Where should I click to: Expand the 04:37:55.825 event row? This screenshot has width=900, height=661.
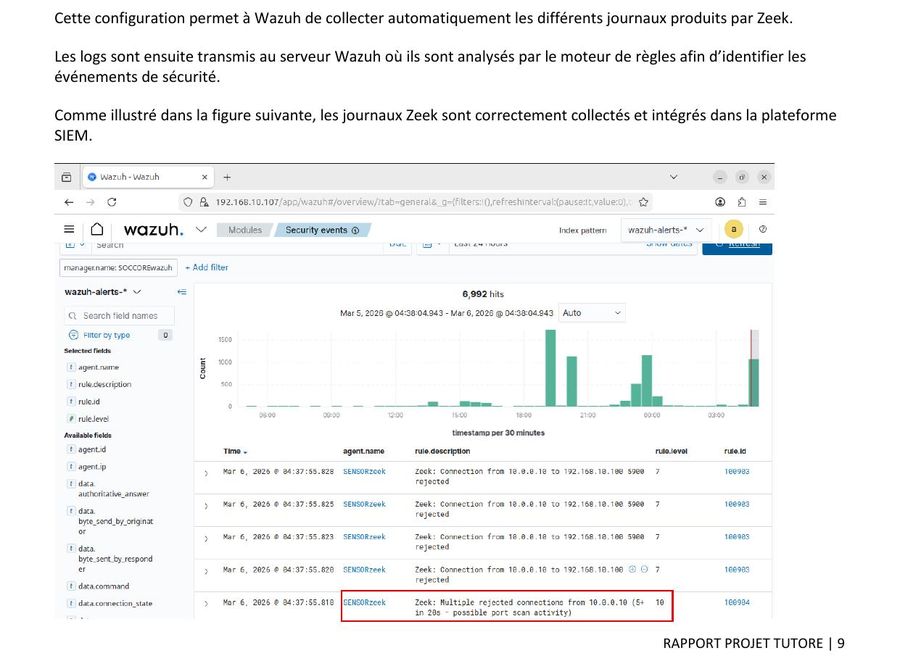point(206,506)
